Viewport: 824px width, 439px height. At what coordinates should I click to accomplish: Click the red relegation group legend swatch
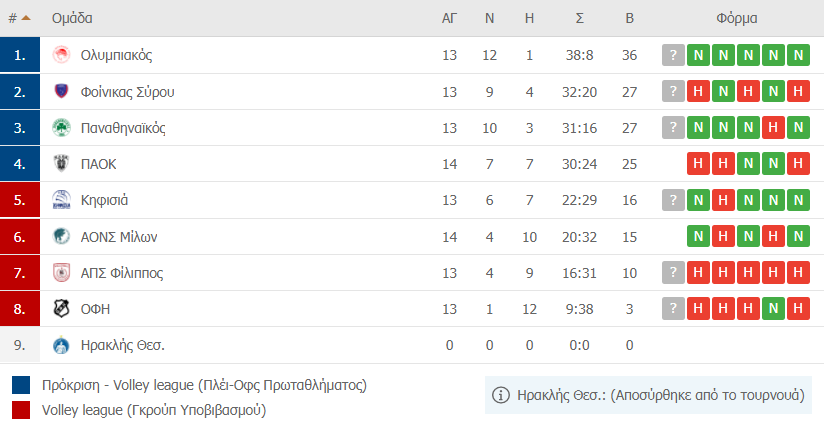coord(21,409)
